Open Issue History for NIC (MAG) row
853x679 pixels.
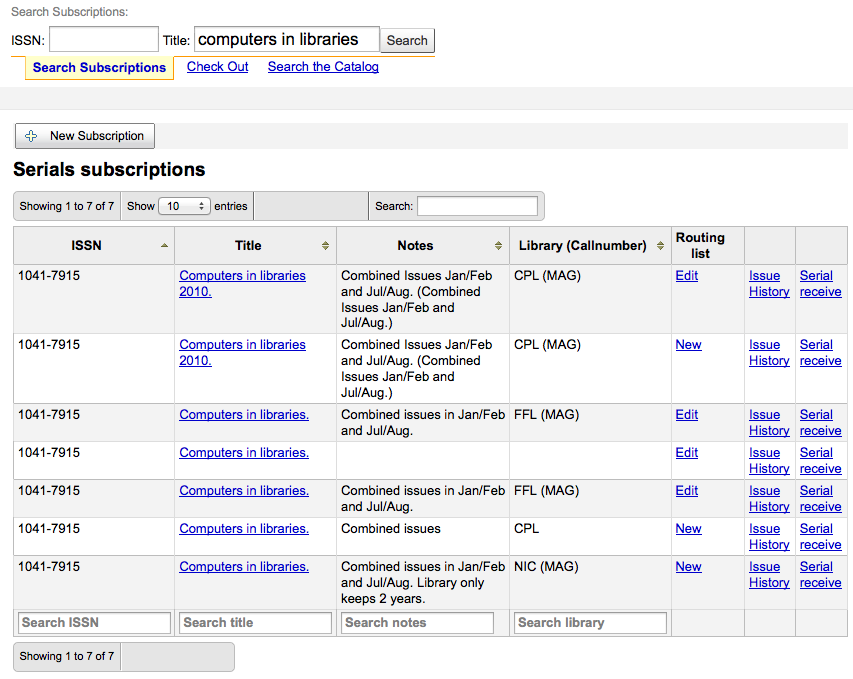click(769, 575)
